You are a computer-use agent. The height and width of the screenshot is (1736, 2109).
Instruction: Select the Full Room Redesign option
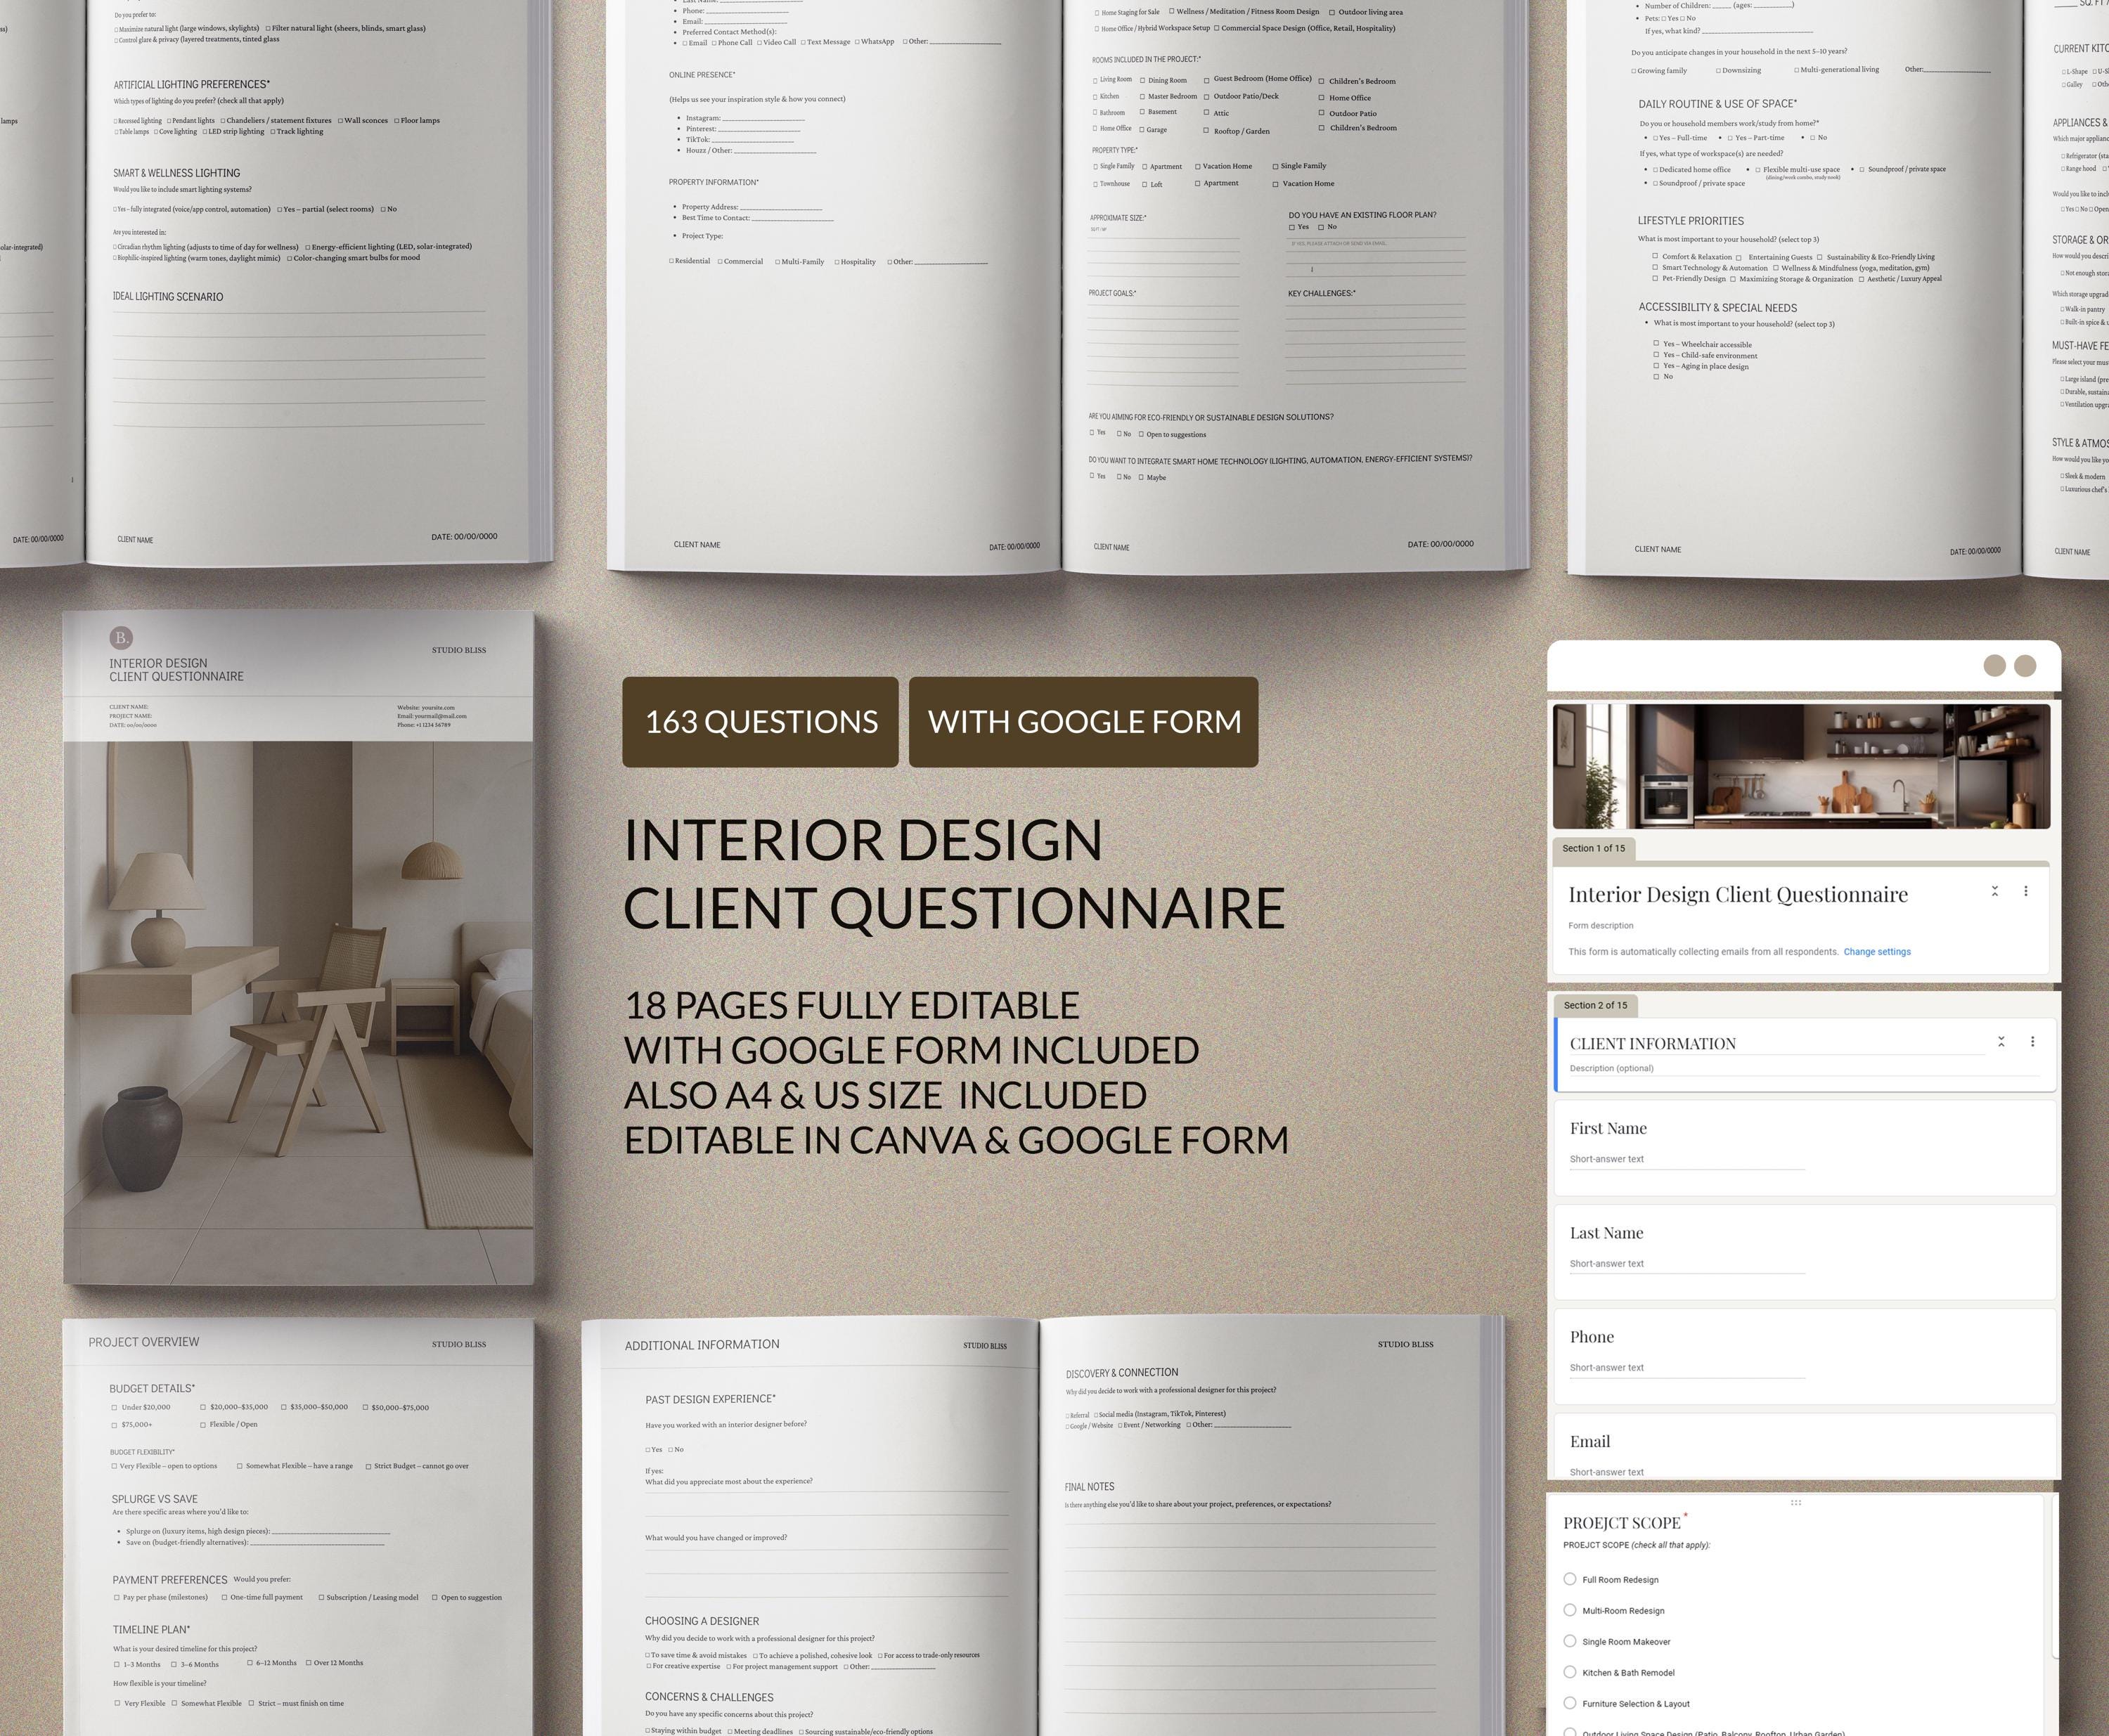pyautogui.click(x=1570, y=1579)
